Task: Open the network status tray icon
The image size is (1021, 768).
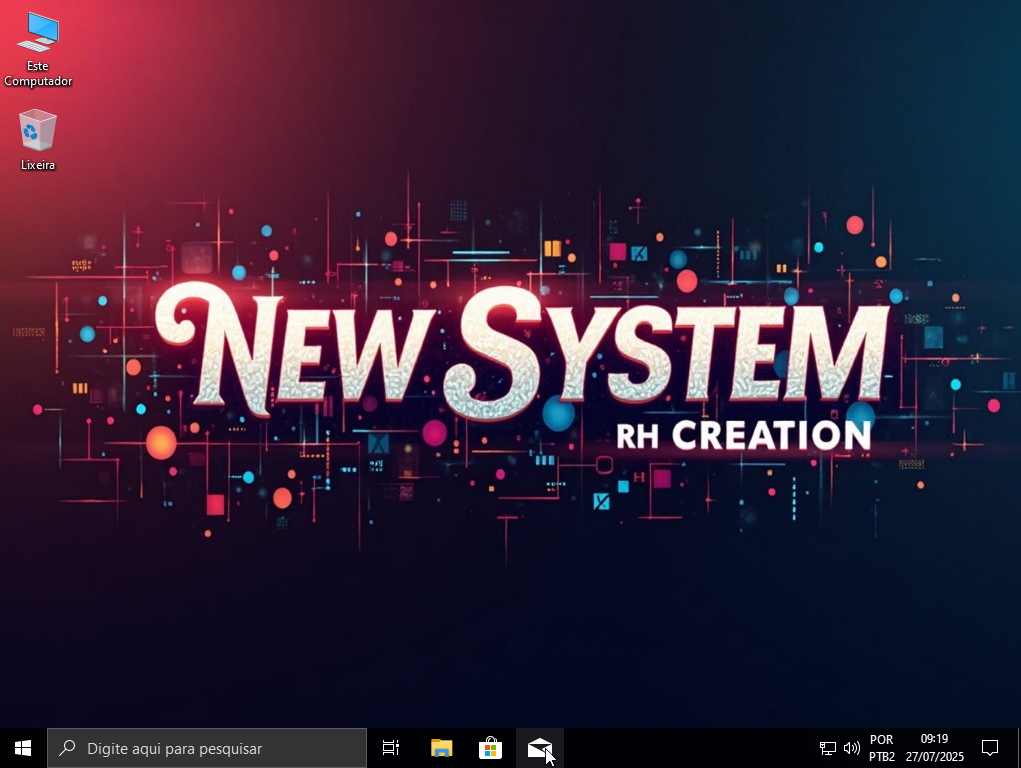Action: 828,748
